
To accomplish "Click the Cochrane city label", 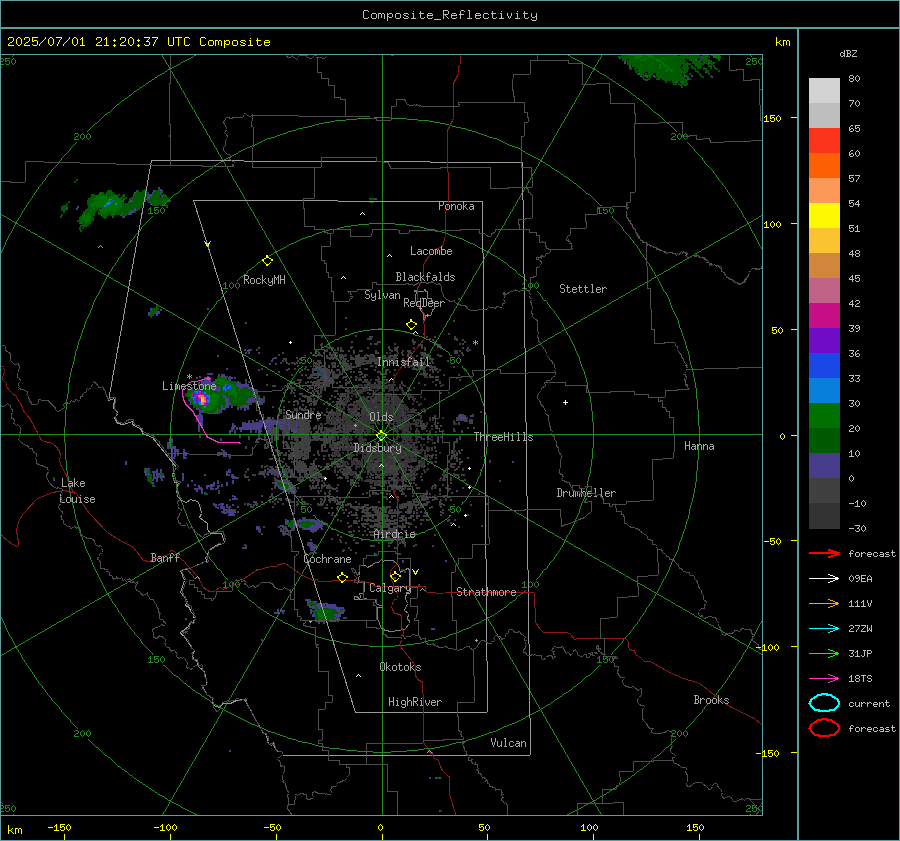I will 327,559.
